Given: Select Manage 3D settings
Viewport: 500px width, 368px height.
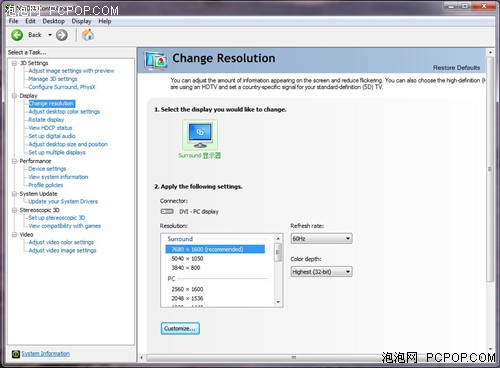Looking at the screenshot, I should 53,79.
